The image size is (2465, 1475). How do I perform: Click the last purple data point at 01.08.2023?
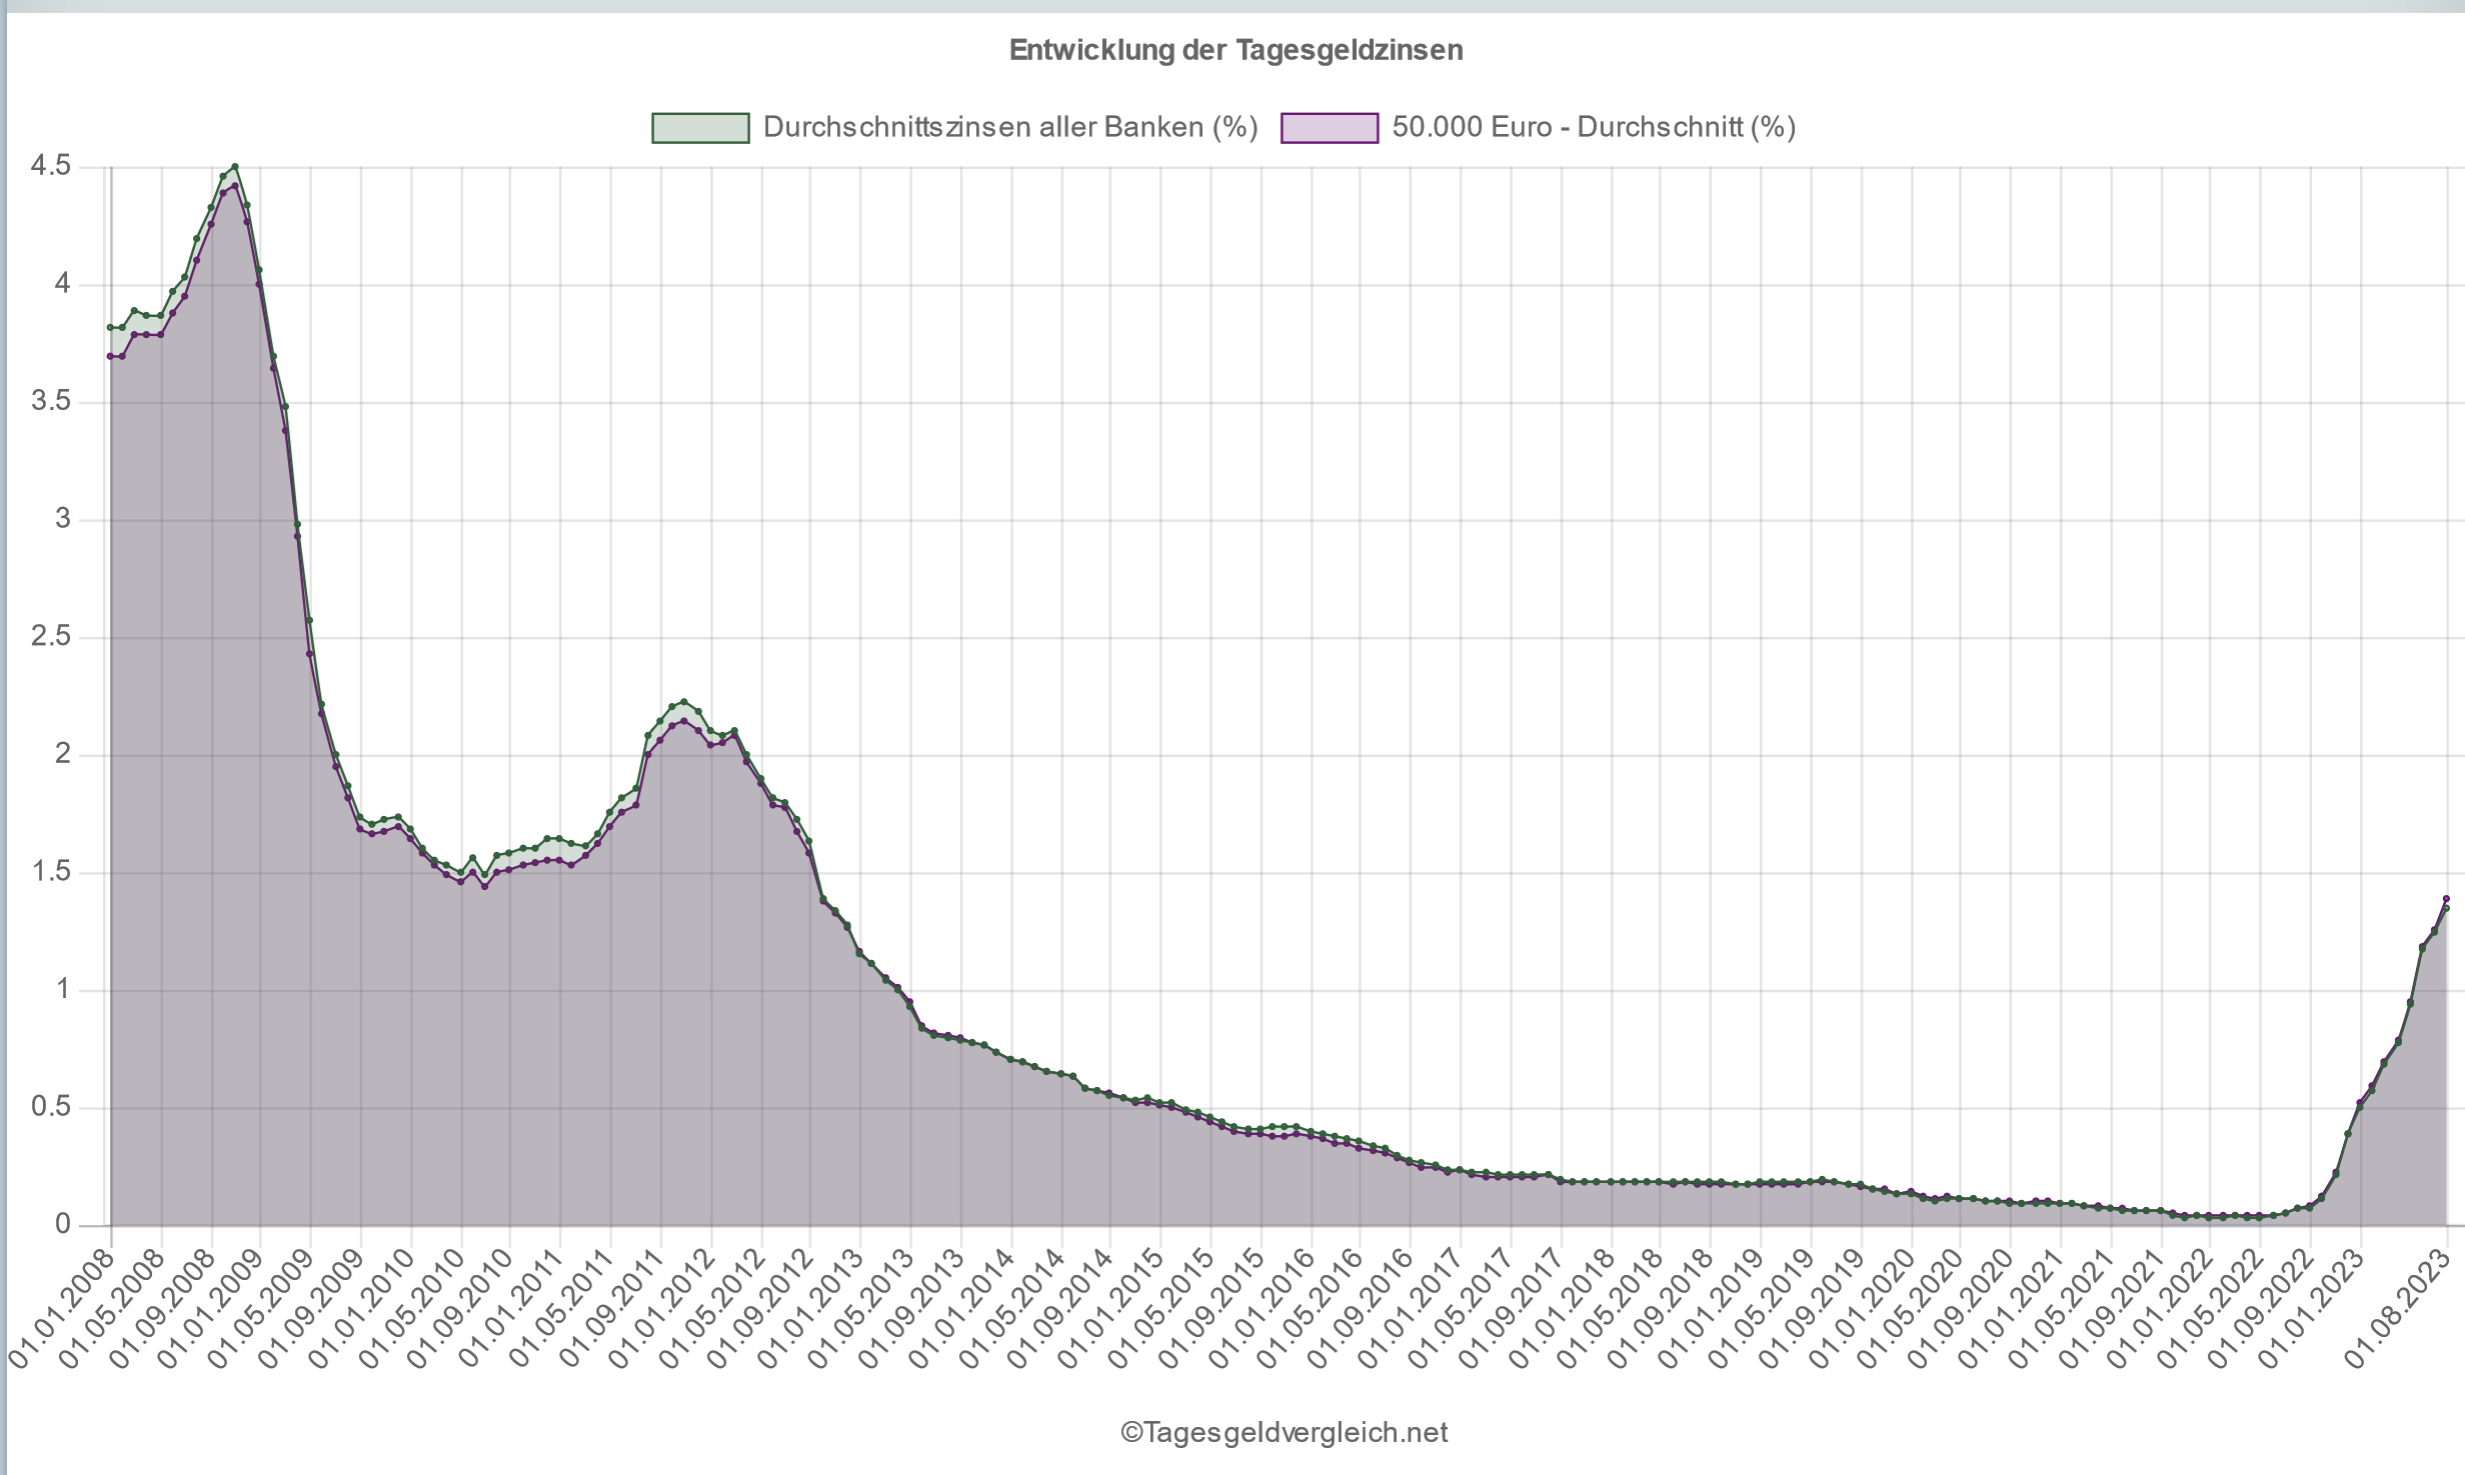2447,898
